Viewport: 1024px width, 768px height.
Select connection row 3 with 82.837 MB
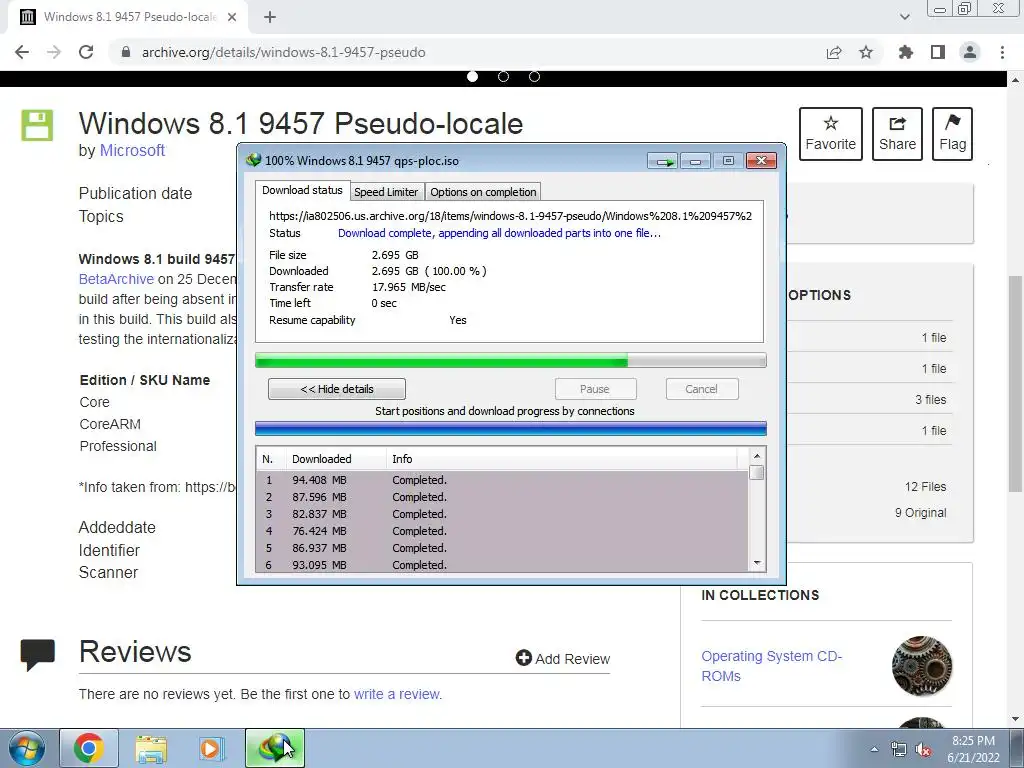[502, 514]
